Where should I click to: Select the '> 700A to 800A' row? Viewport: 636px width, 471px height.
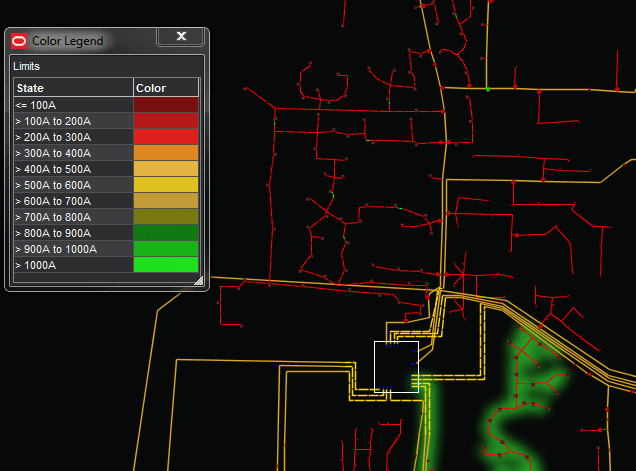click(106, 217)
